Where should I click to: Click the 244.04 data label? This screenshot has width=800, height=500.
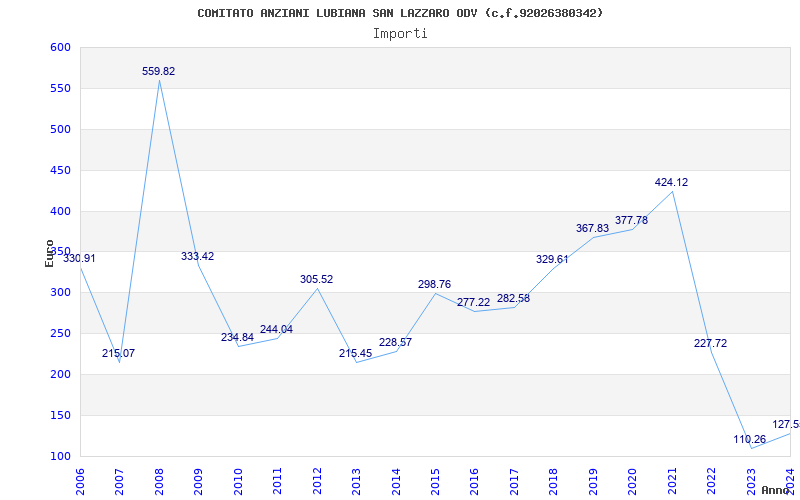pyautogui.click(x=277, y=330)
